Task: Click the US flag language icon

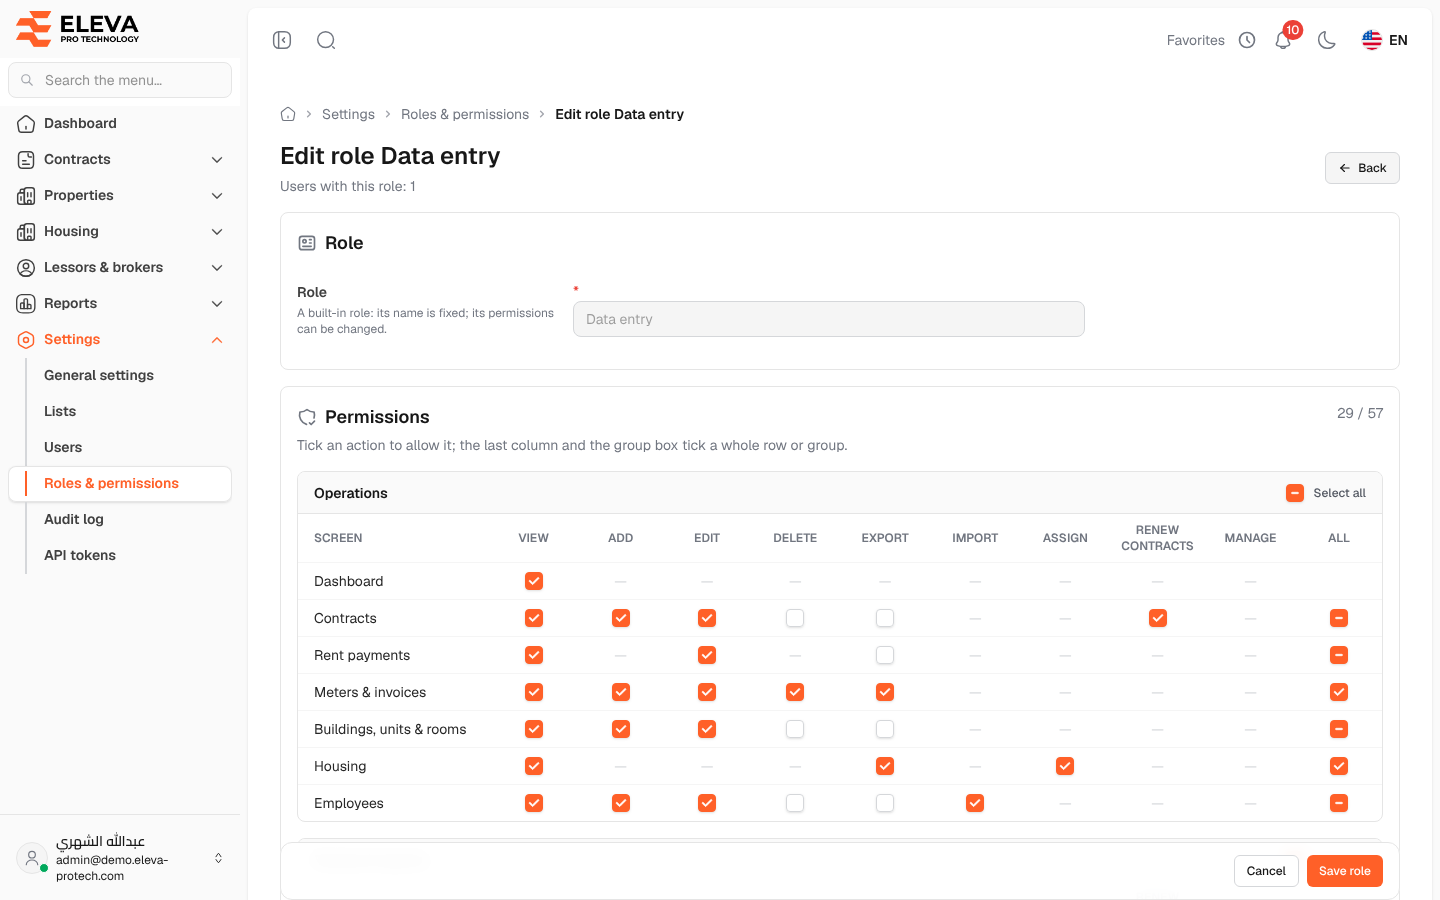Action: 1372,40
